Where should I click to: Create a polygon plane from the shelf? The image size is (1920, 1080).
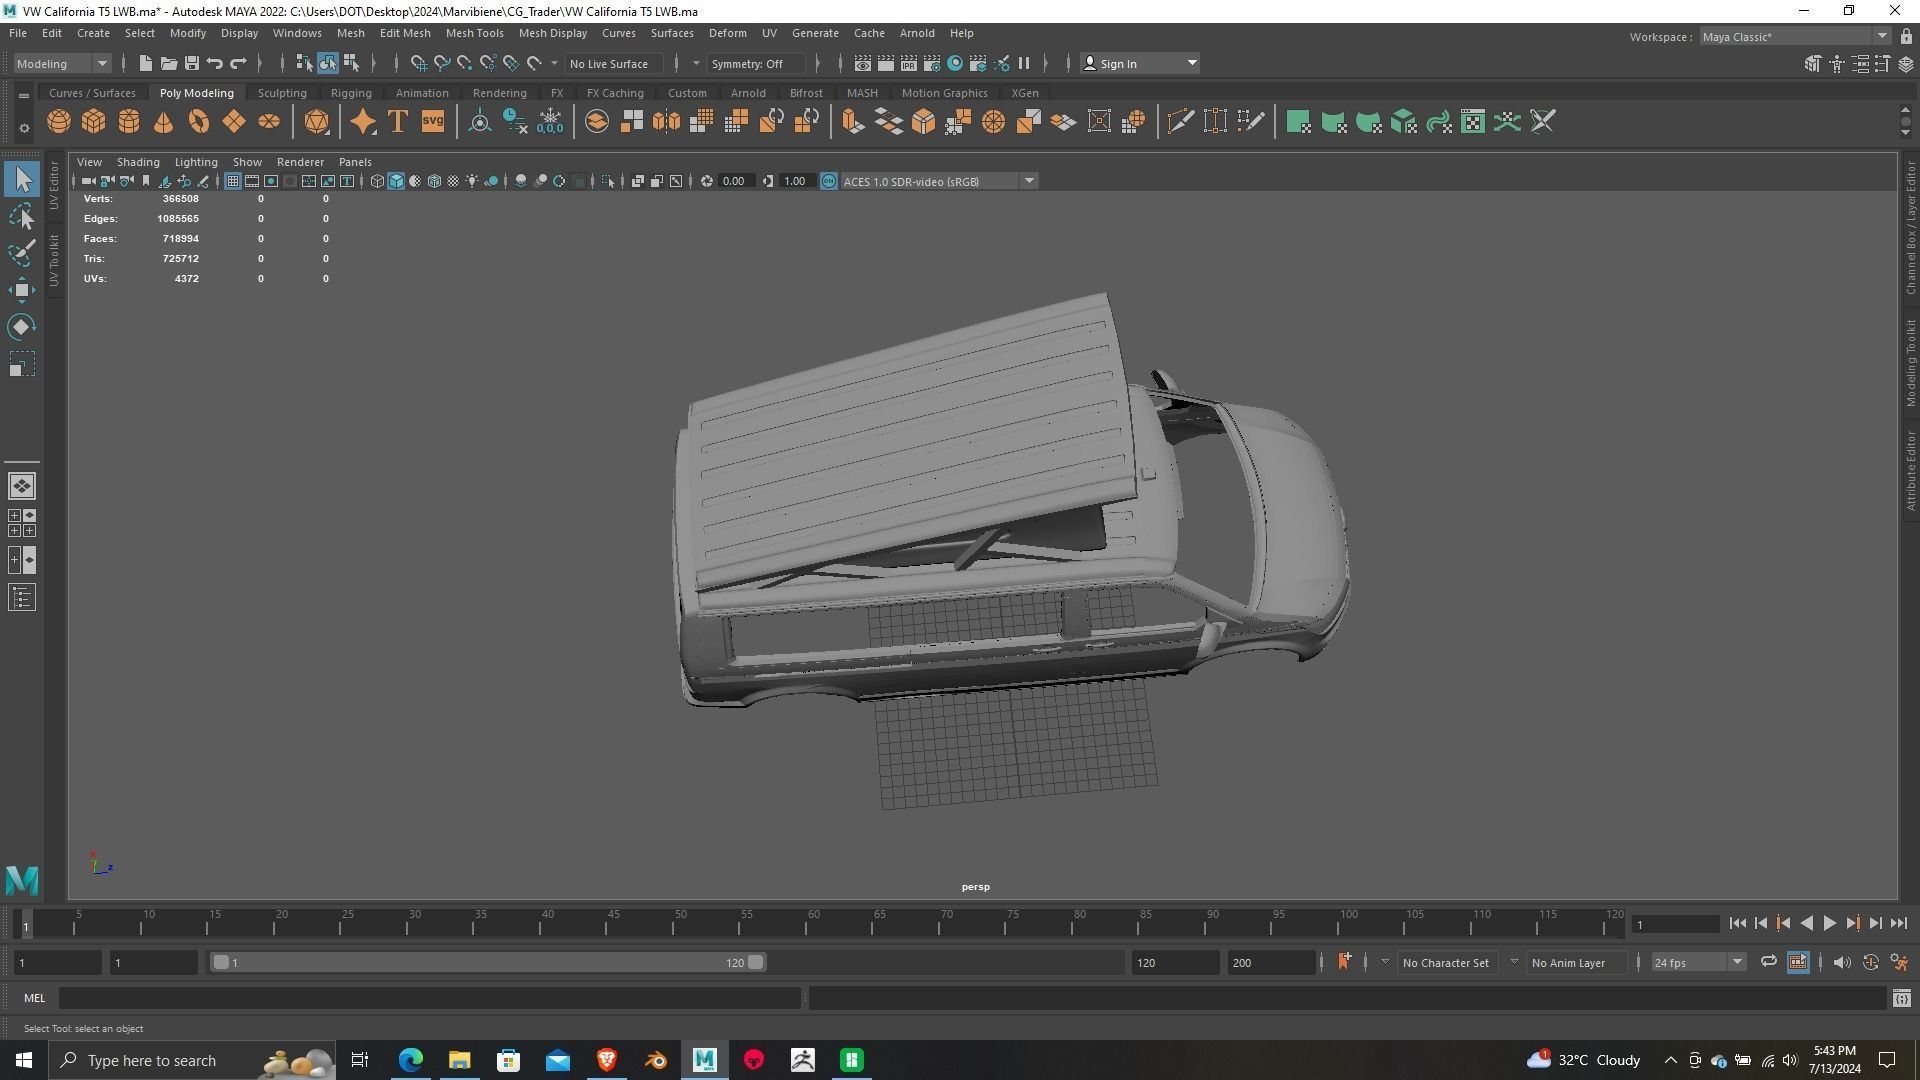tap(234, 122)
